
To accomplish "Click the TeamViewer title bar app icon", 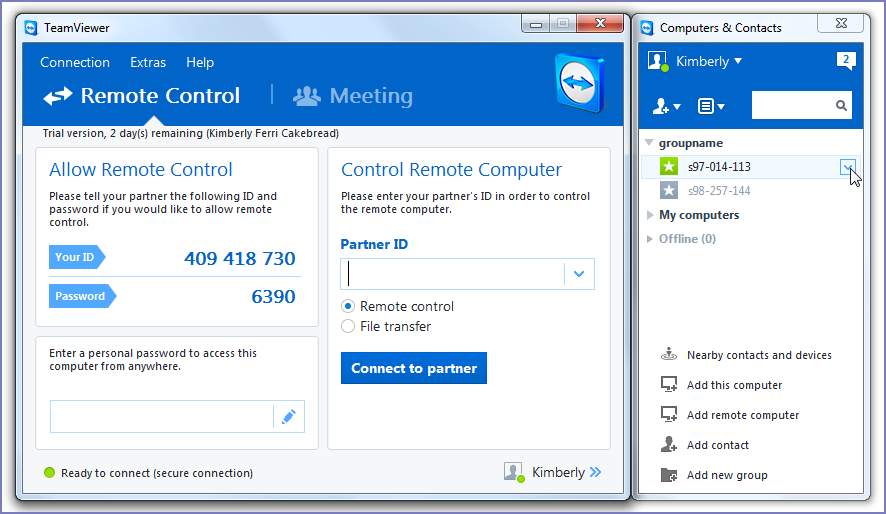I will click(x=31, y=27).
